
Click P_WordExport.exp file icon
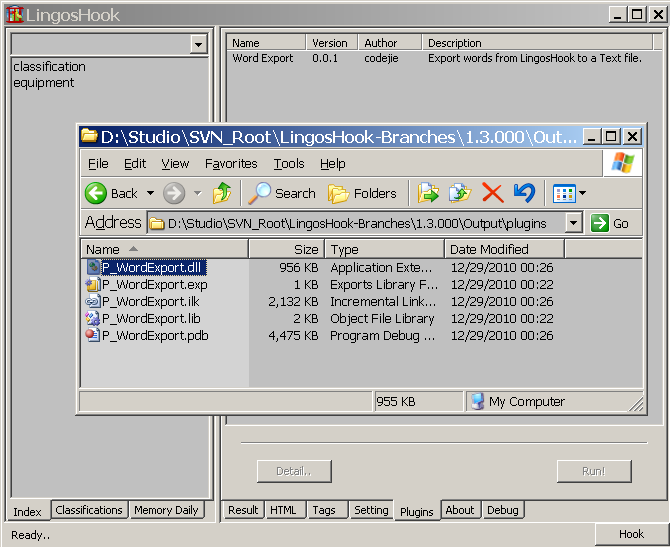(x=93, y=285)
